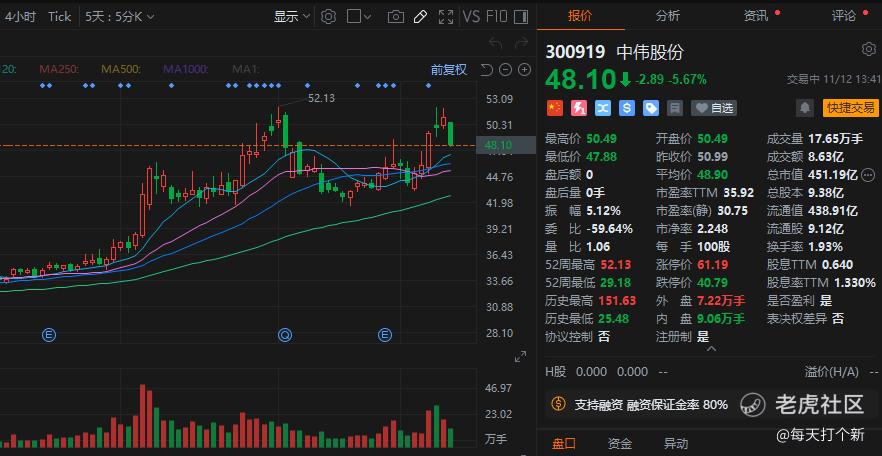The image size is (882, 456).
Task: Open the 显示 dropdown menu
Action: [292, 17]
